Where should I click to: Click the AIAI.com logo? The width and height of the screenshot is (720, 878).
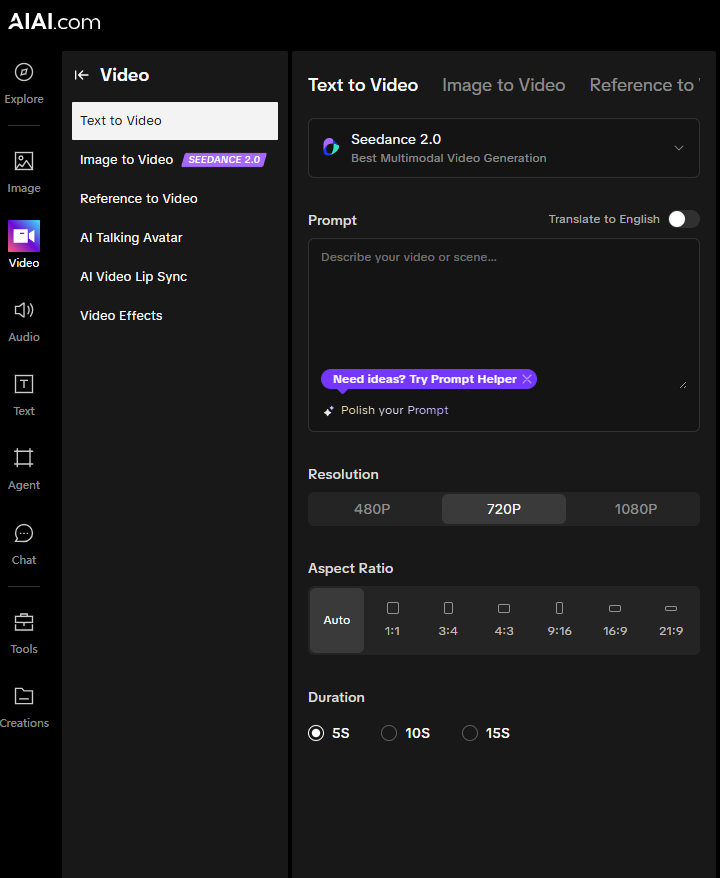(54, 22)
